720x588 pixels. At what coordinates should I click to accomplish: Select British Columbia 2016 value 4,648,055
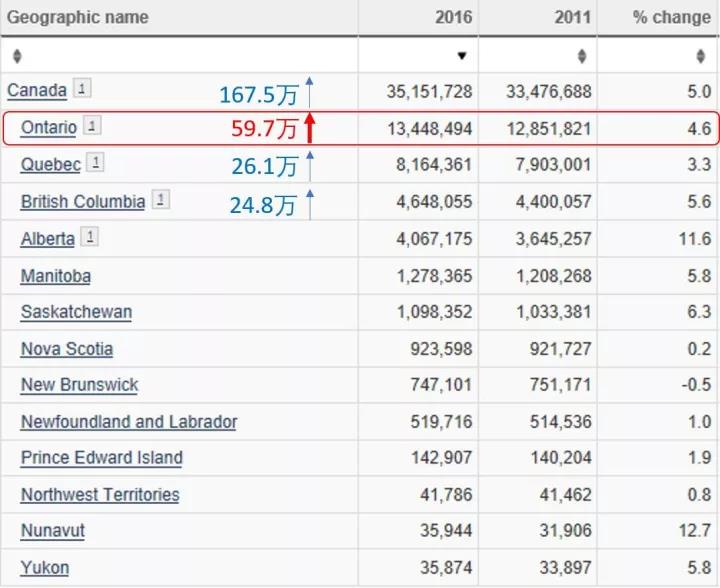(434, 202)
